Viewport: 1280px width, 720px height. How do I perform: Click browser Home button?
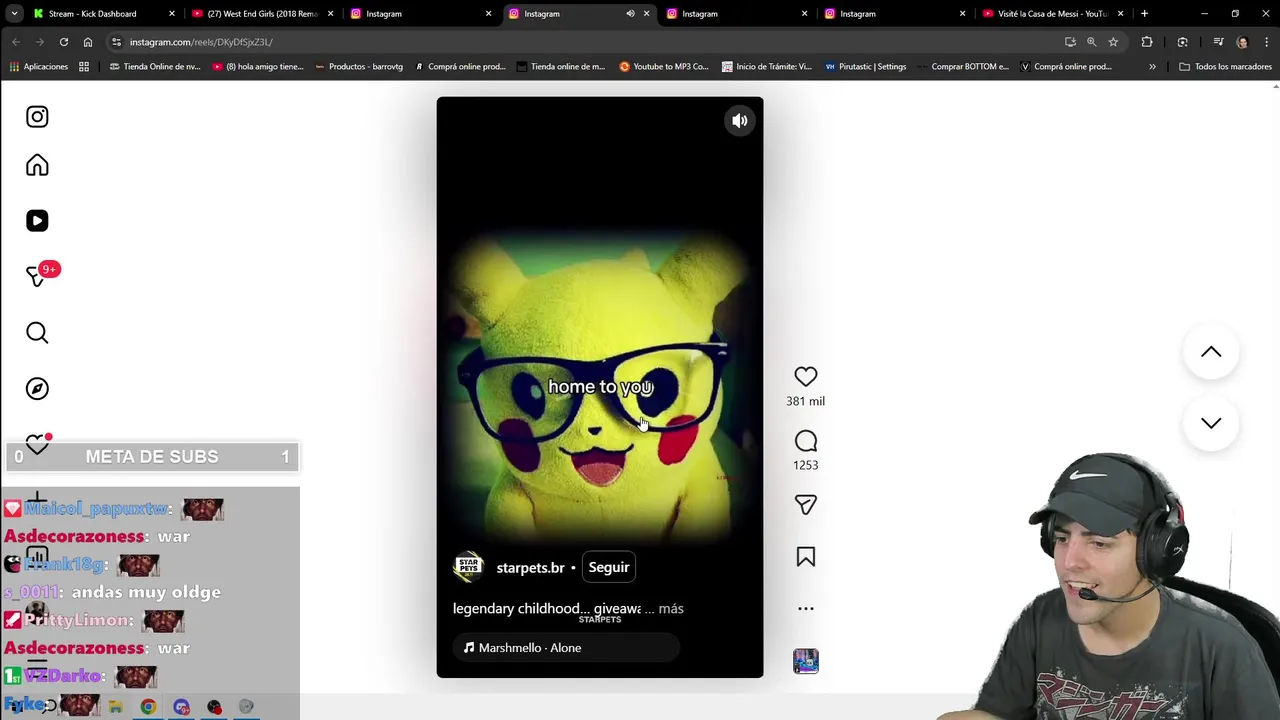click(x=88, y=42)
